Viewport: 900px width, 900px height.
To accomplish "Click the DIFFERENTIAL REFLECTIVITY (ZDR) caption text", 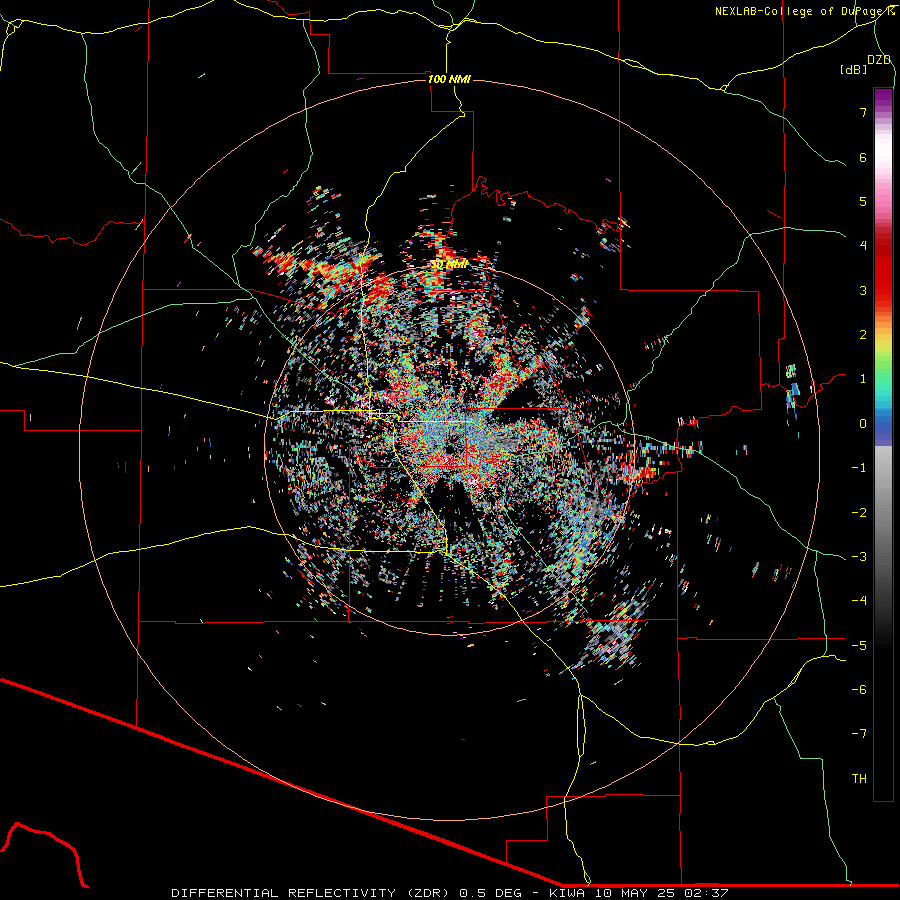I will (313, 893).
